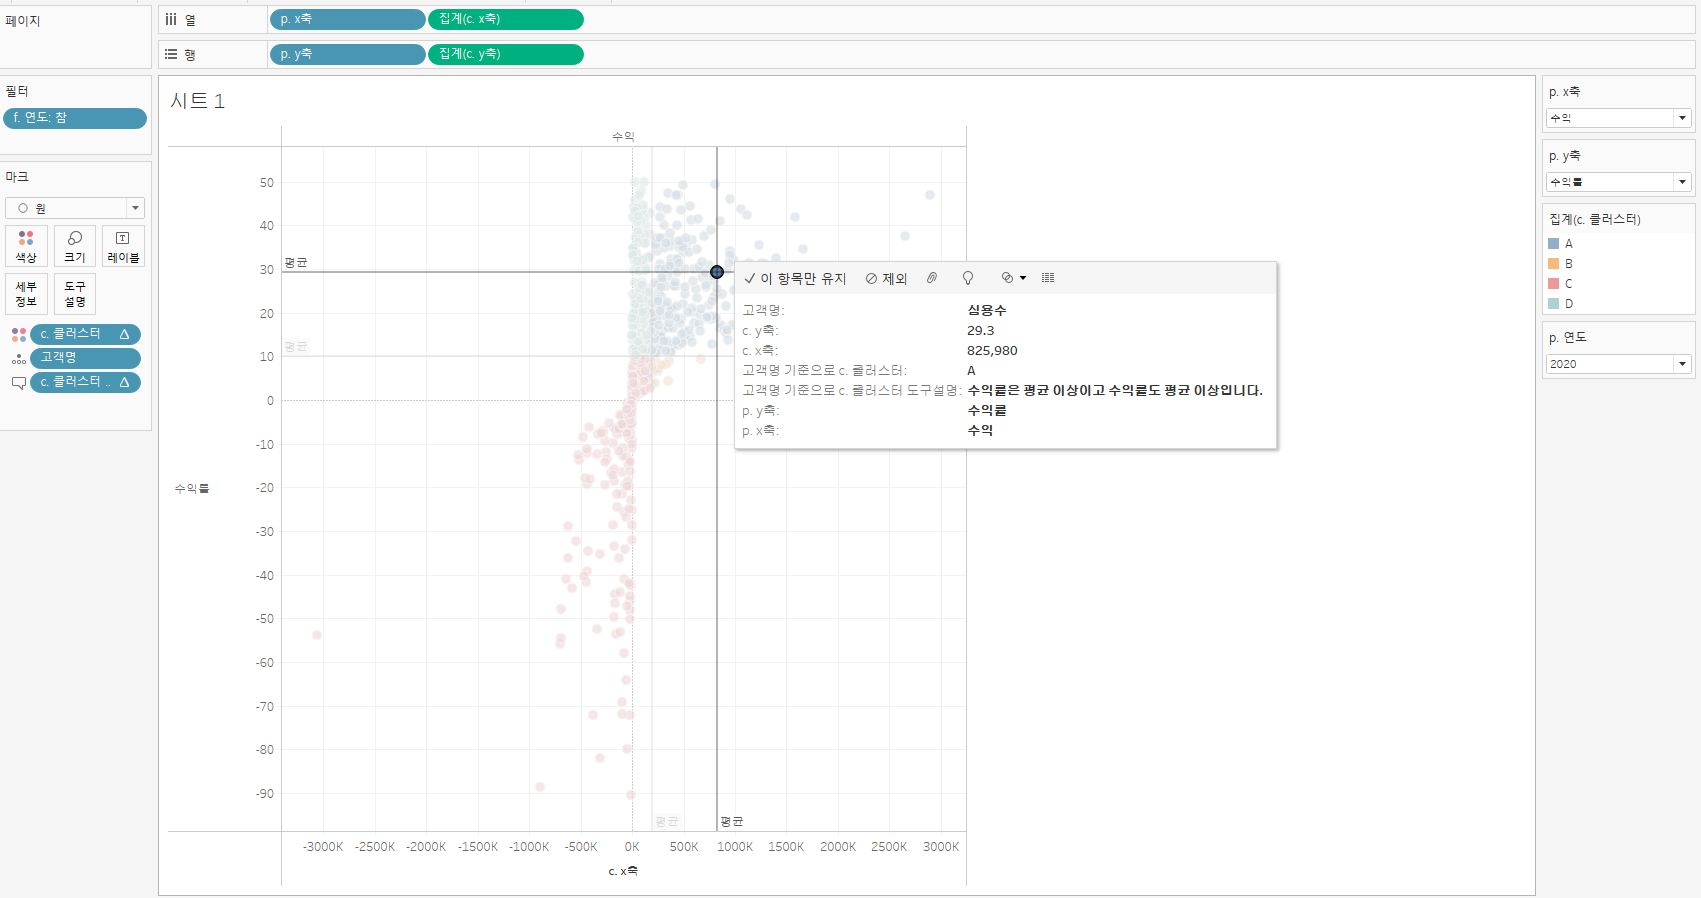The width and height of the screenshot is (1701, 898).
Task: Click the 행 (Rows) shelf icon
Action: tap(171, 54)
